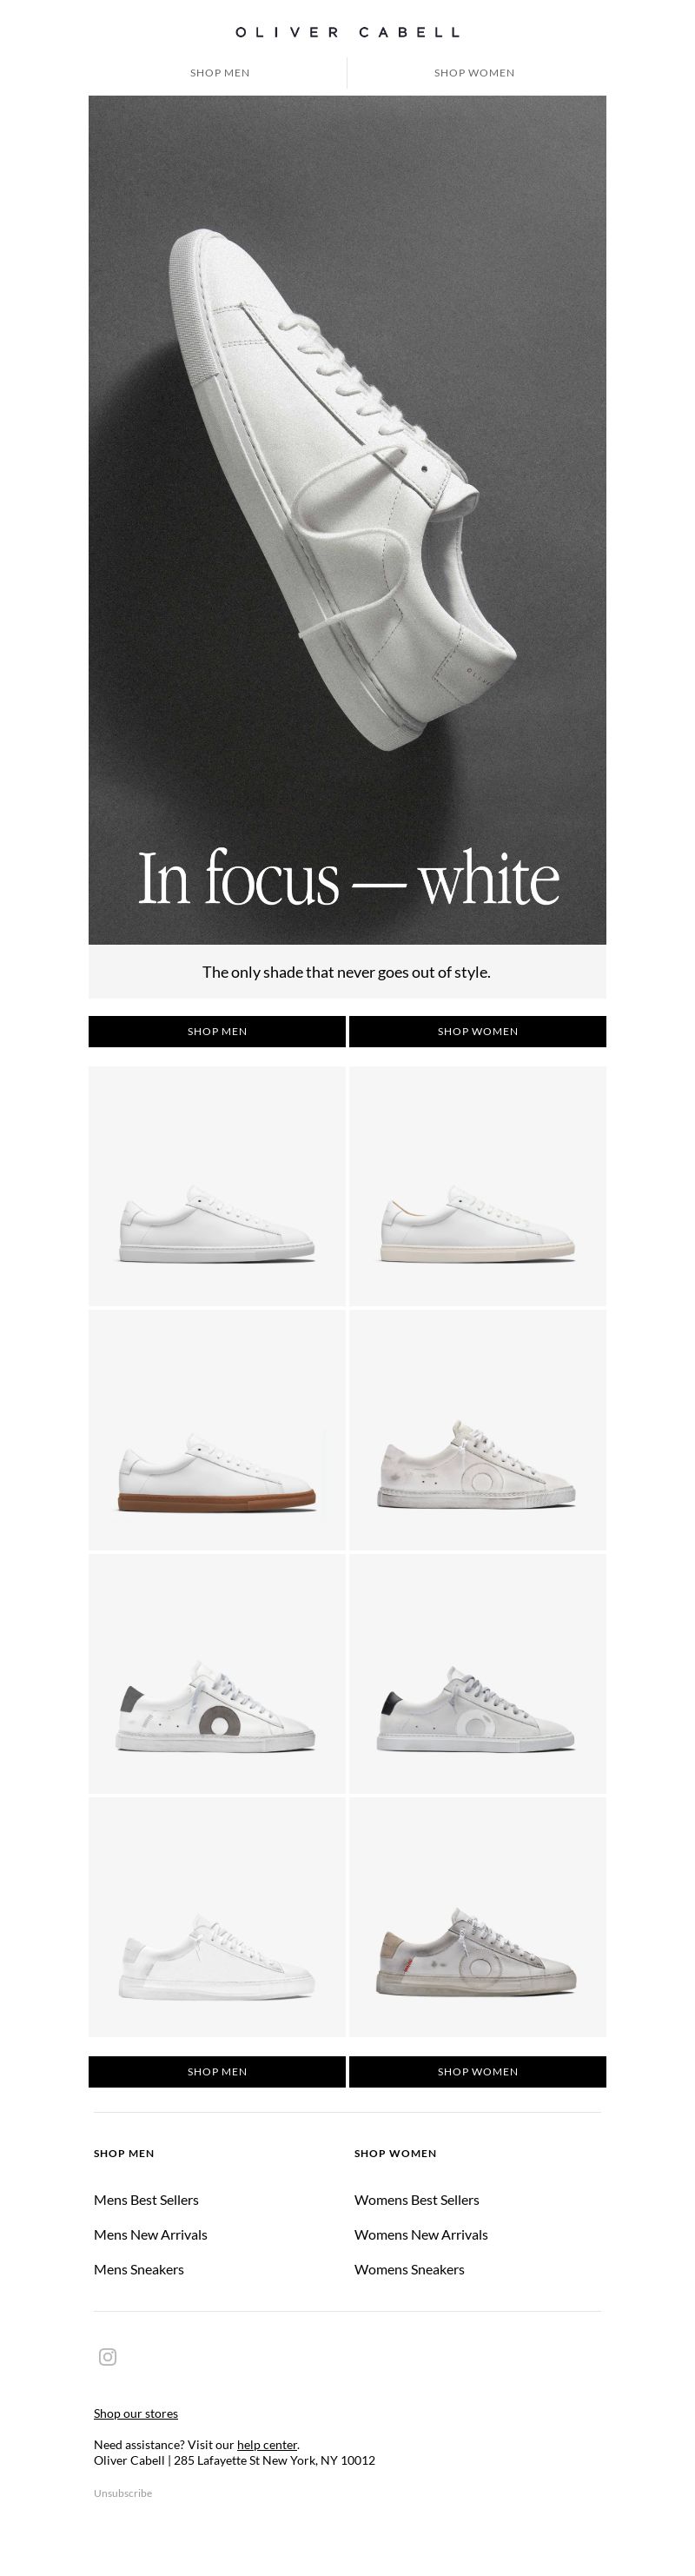This screenshot has height=2576, width=695.
Task: Open the gum-sole white sneaker thumbnail
Action: (217, 1429)
